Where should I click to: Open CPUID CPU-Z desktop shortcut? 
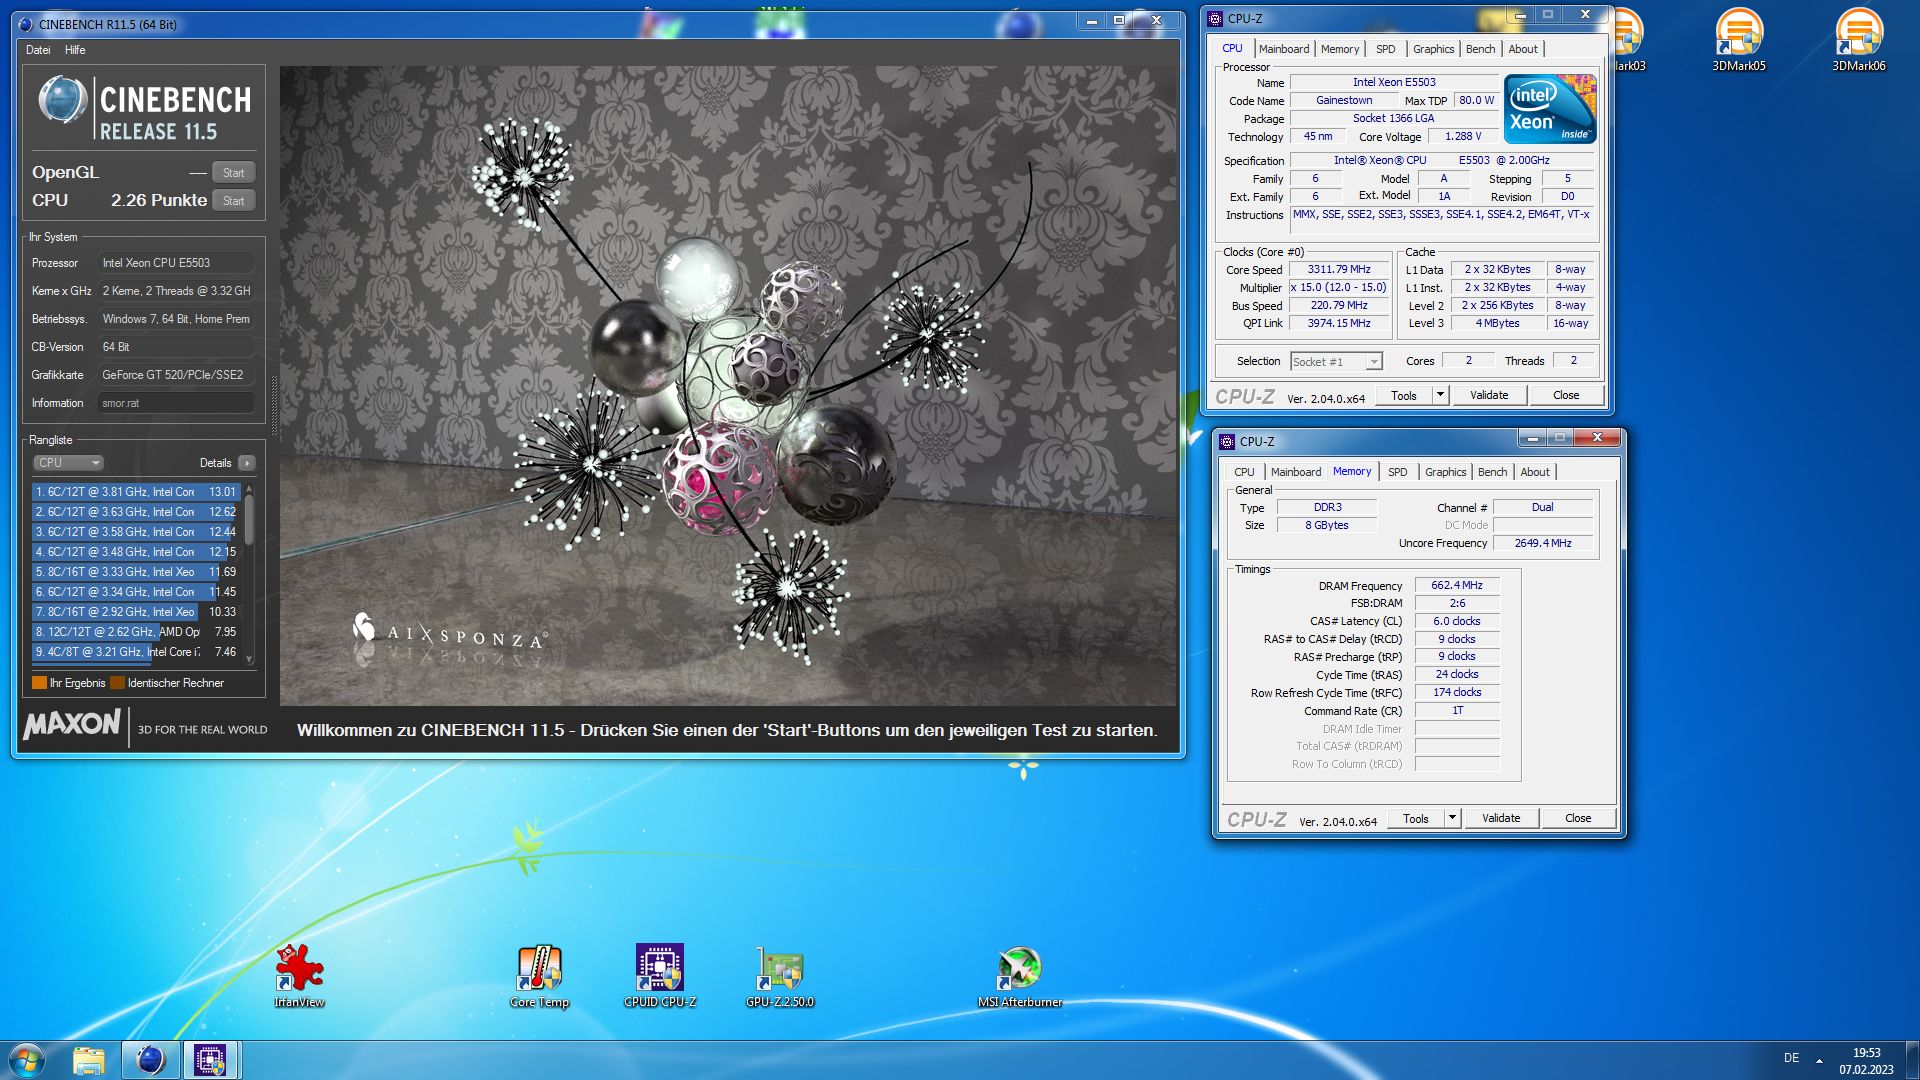(659, 975)
